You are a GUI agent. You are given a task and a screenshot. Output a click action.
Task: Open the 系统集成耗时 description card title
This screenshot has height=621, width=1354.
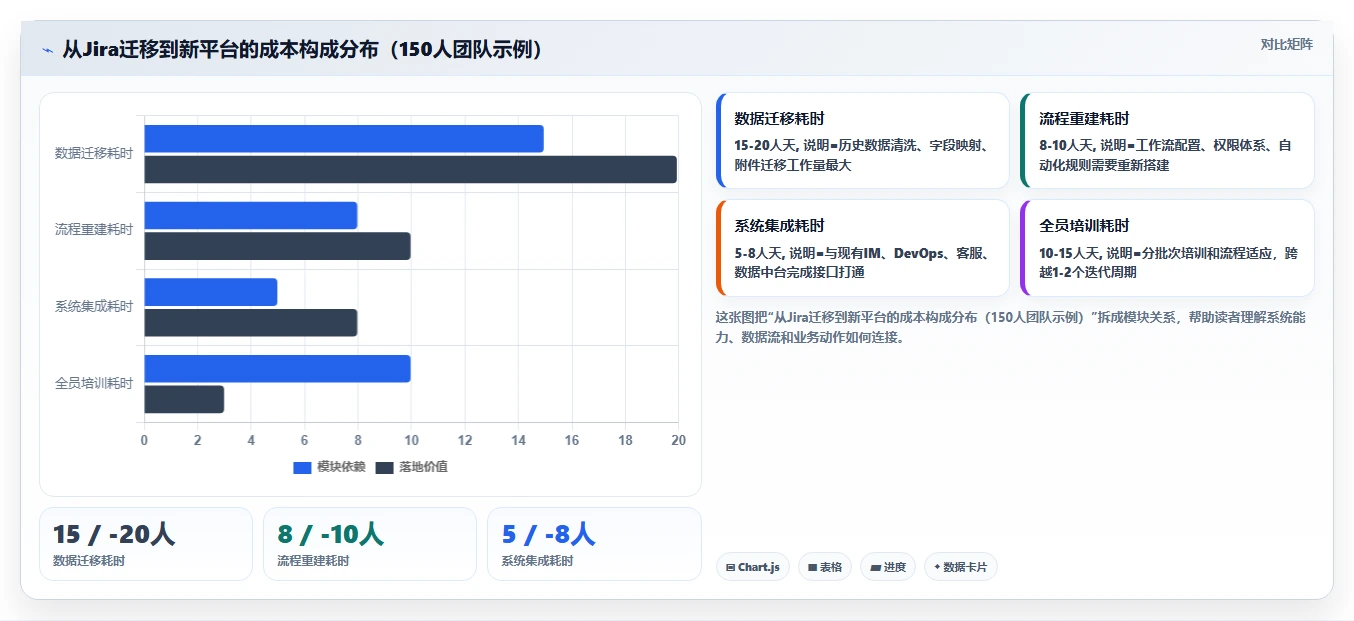[x=779, y=225]
